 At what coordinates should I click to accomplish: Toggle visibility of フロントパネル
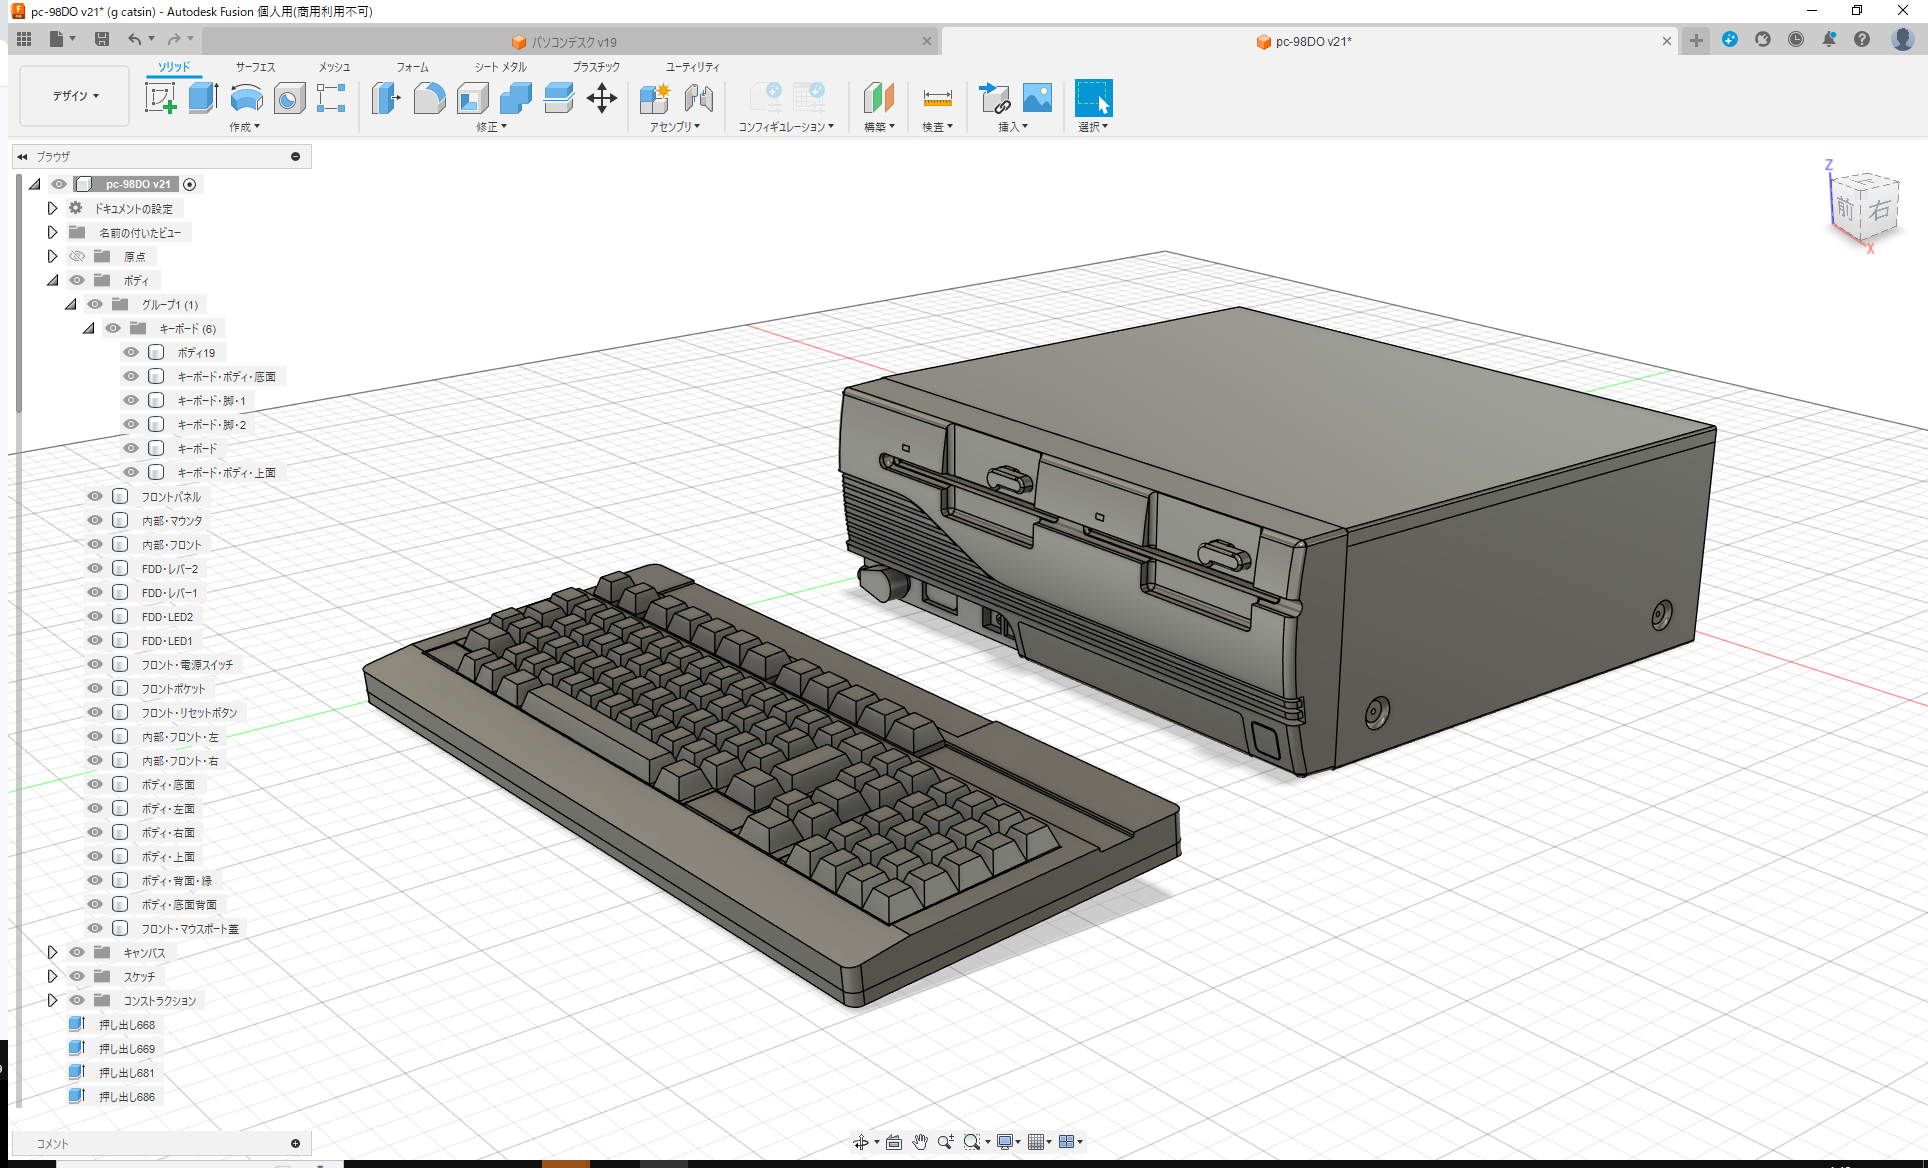click(94, 496)
